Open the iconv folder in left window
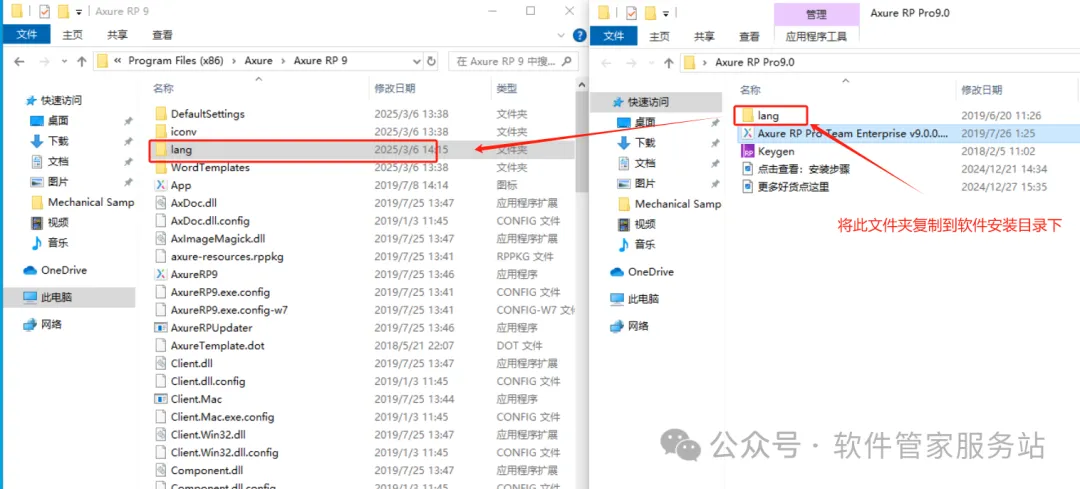Screen dimensions: 1080x489 point(184,132)
